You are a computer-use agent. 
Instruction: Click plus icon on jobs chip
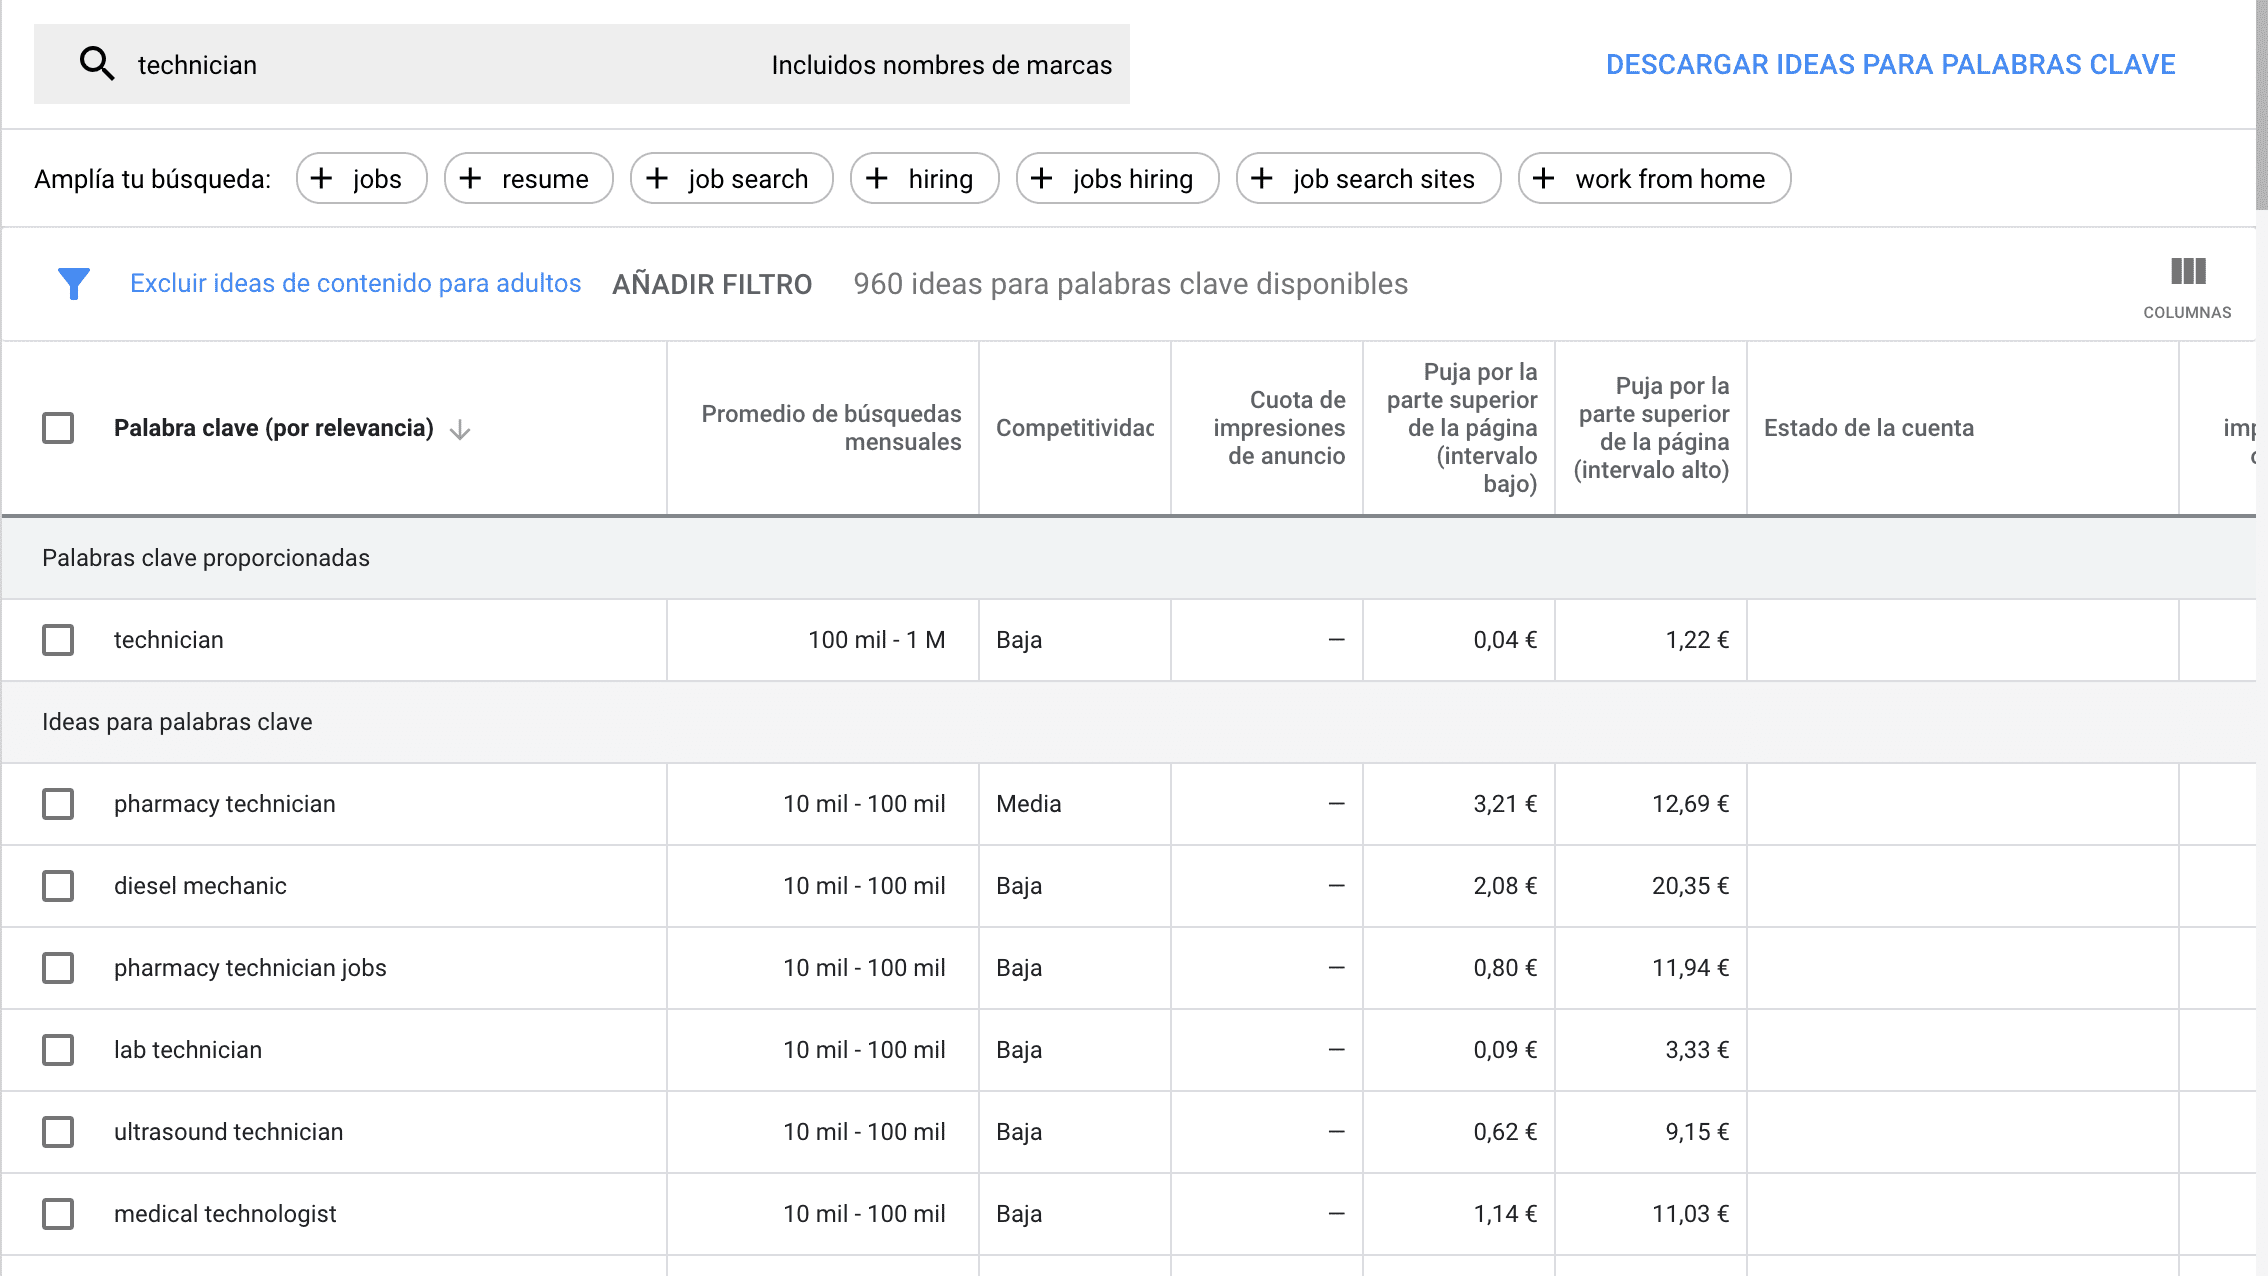pos(322,179)
